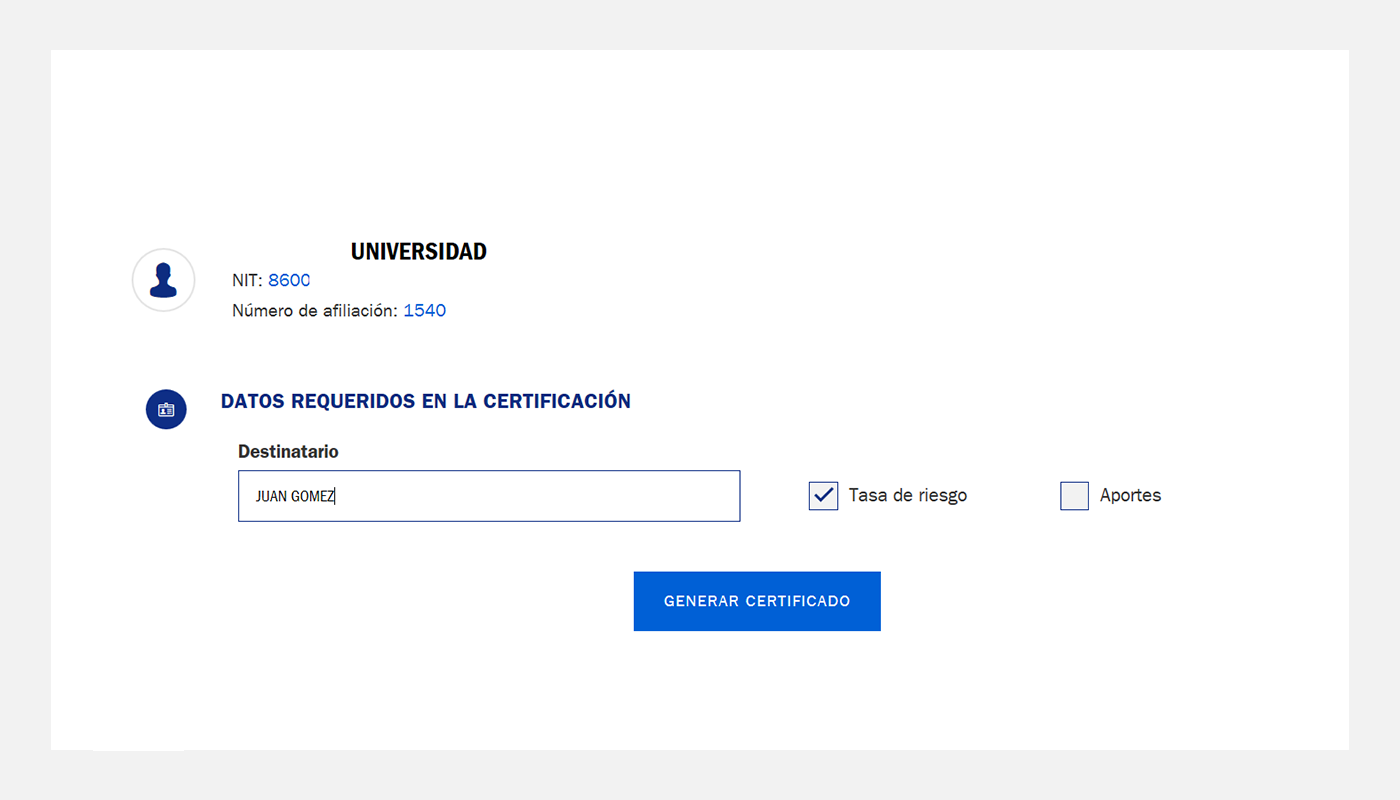
Task: Focus the Destinatario input field
Action: coord(489,496)
